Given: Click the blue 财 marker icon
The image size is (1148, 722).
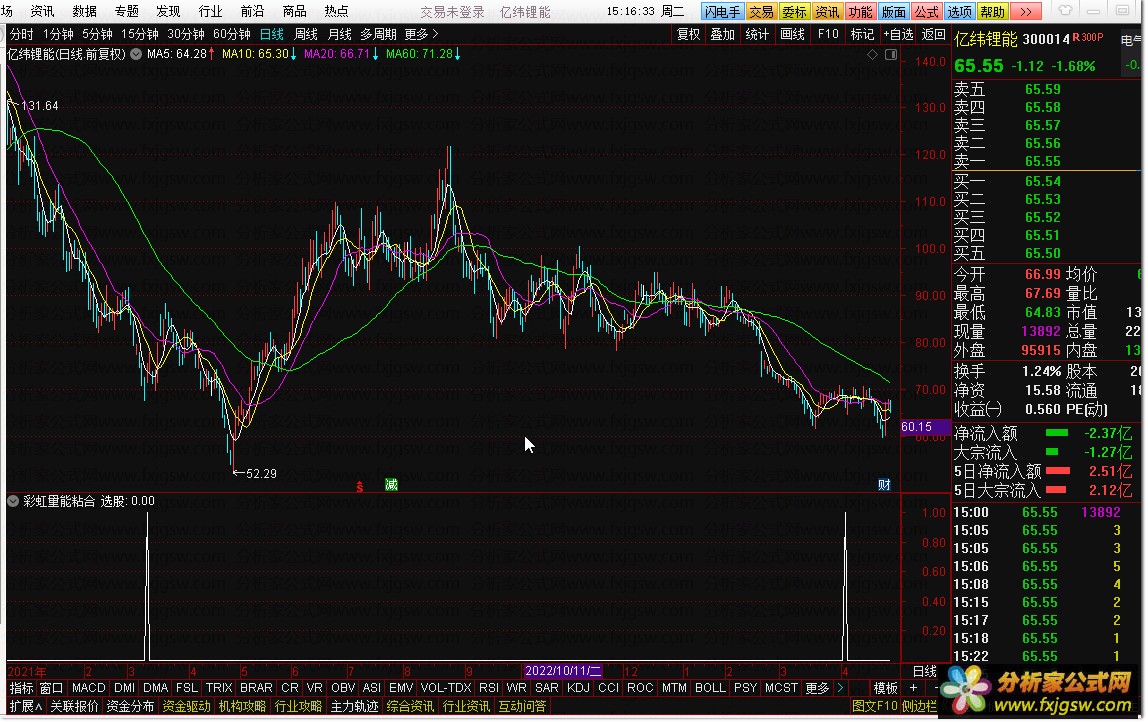Looking at the screenshot, I should 884,485.
